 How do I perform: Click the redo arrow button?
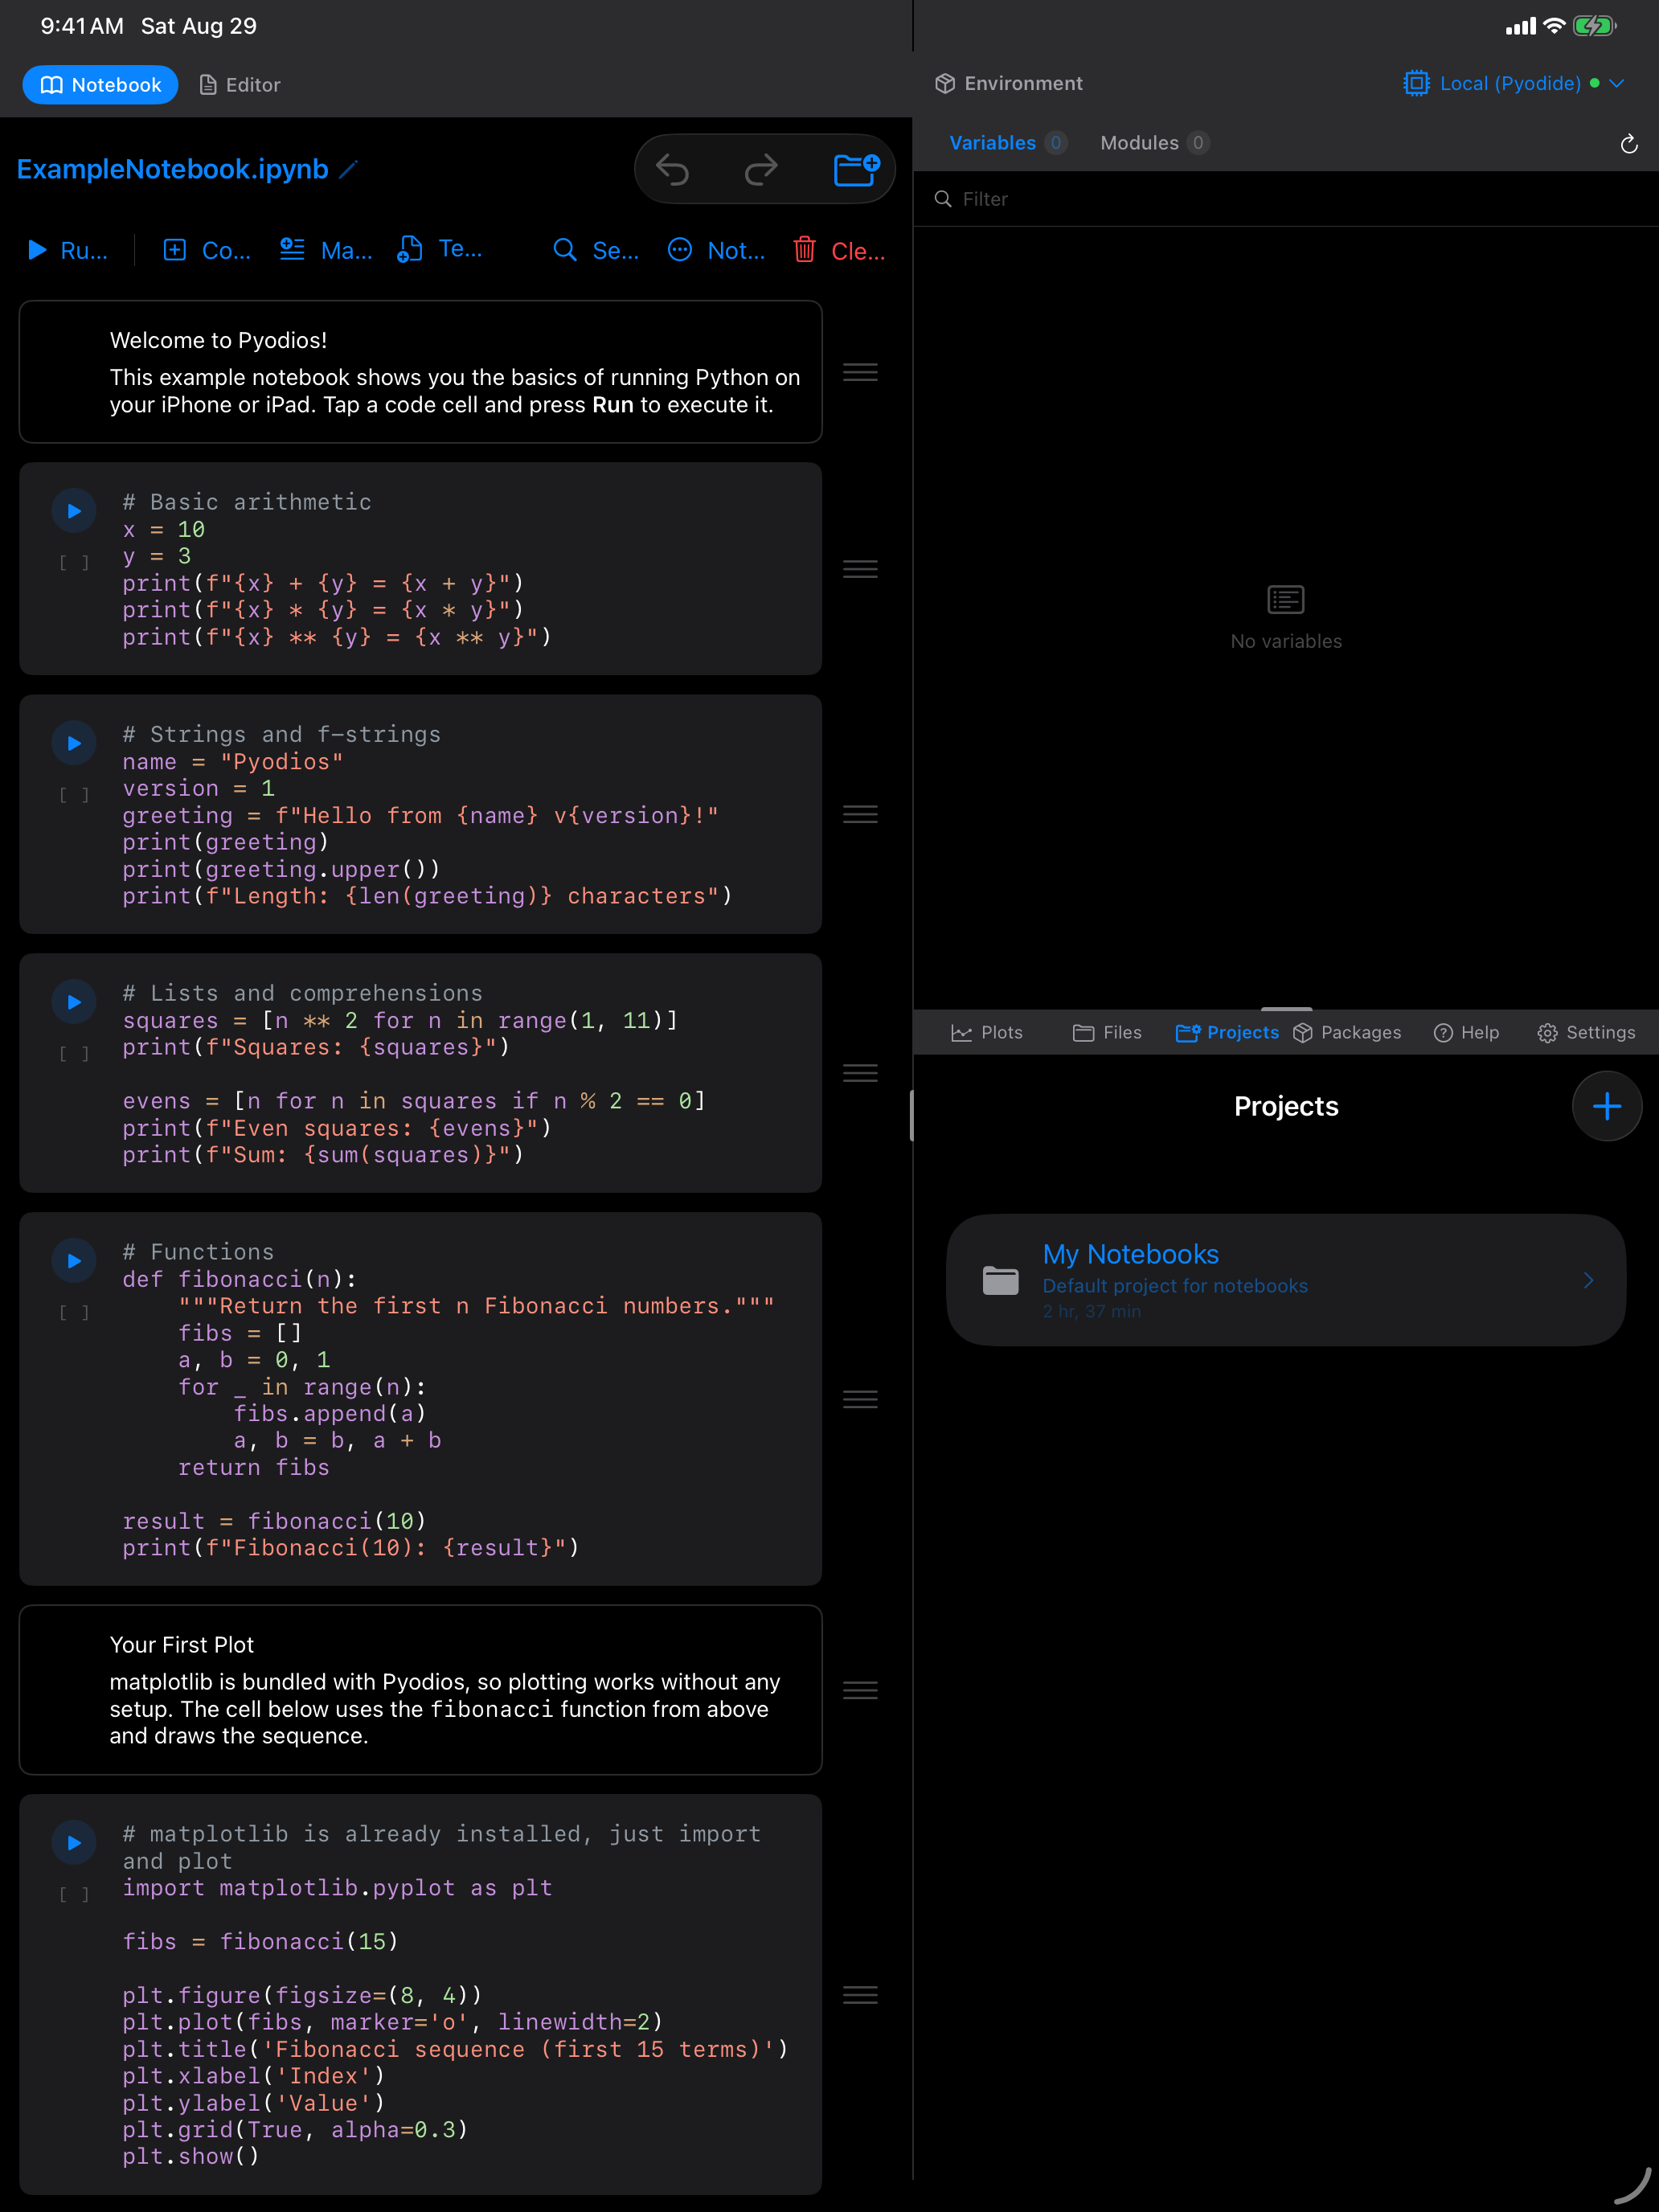(761, 170)
